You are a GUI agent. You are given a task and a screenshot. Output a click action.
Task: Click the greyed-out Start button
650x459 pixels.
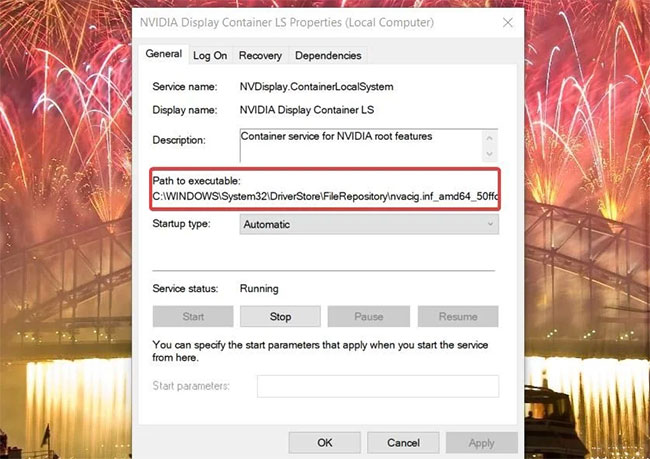(x=193, y=317)
